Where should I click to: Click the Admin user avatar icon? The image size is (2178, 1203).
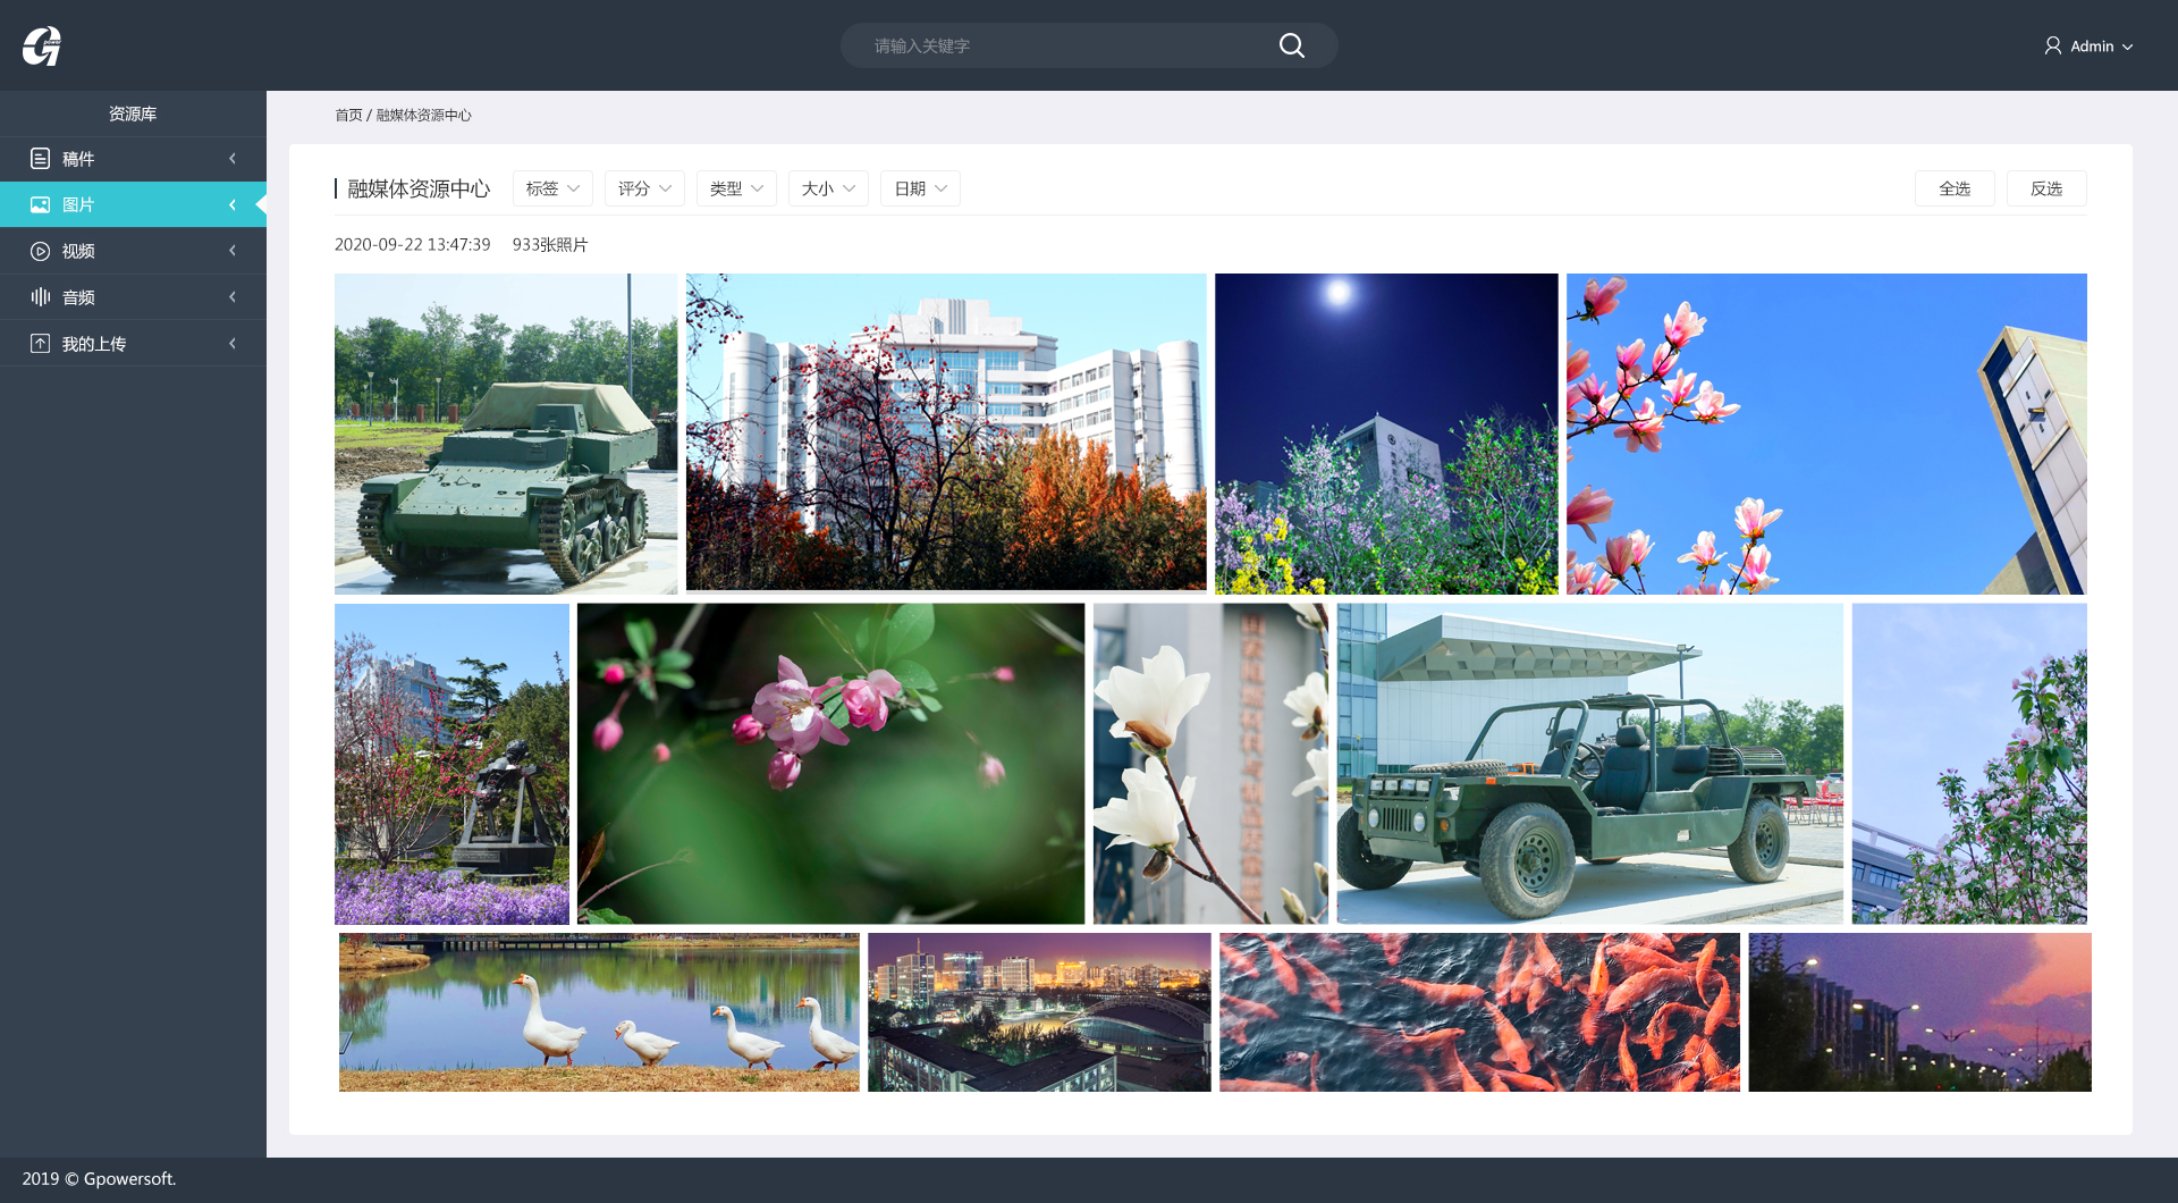tap(2052, 46)
